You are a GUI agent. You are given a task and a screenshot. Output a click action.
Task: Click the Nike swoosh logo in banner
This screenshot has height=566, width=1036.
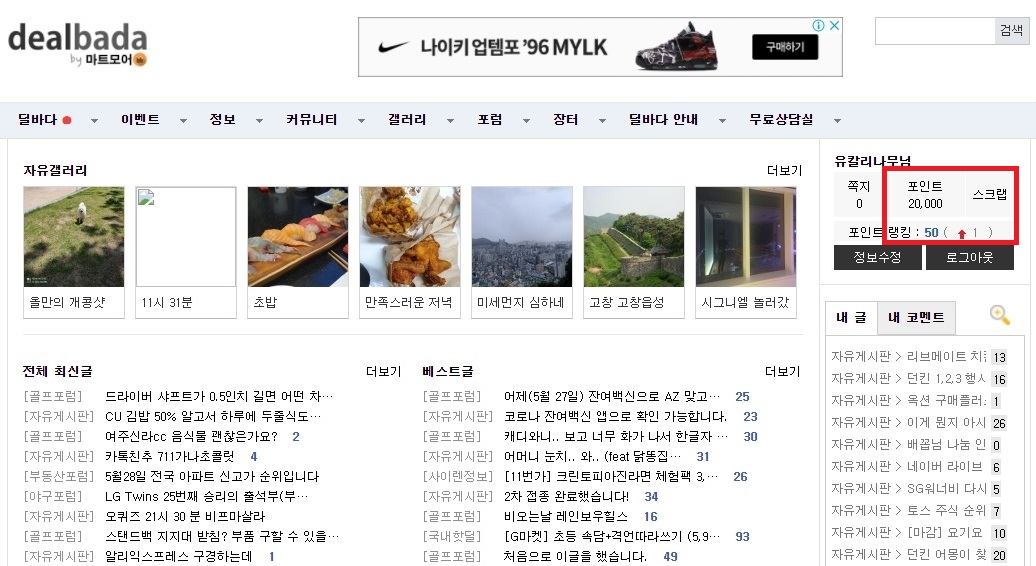(391, 47)
